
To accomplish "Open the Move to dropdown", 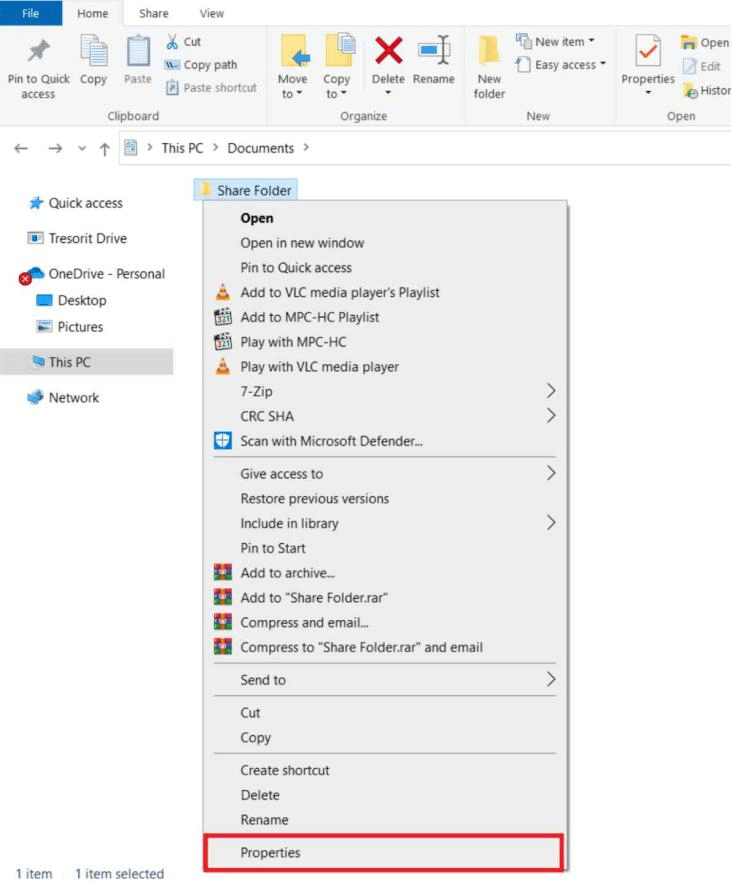I will tap(292, 86).
